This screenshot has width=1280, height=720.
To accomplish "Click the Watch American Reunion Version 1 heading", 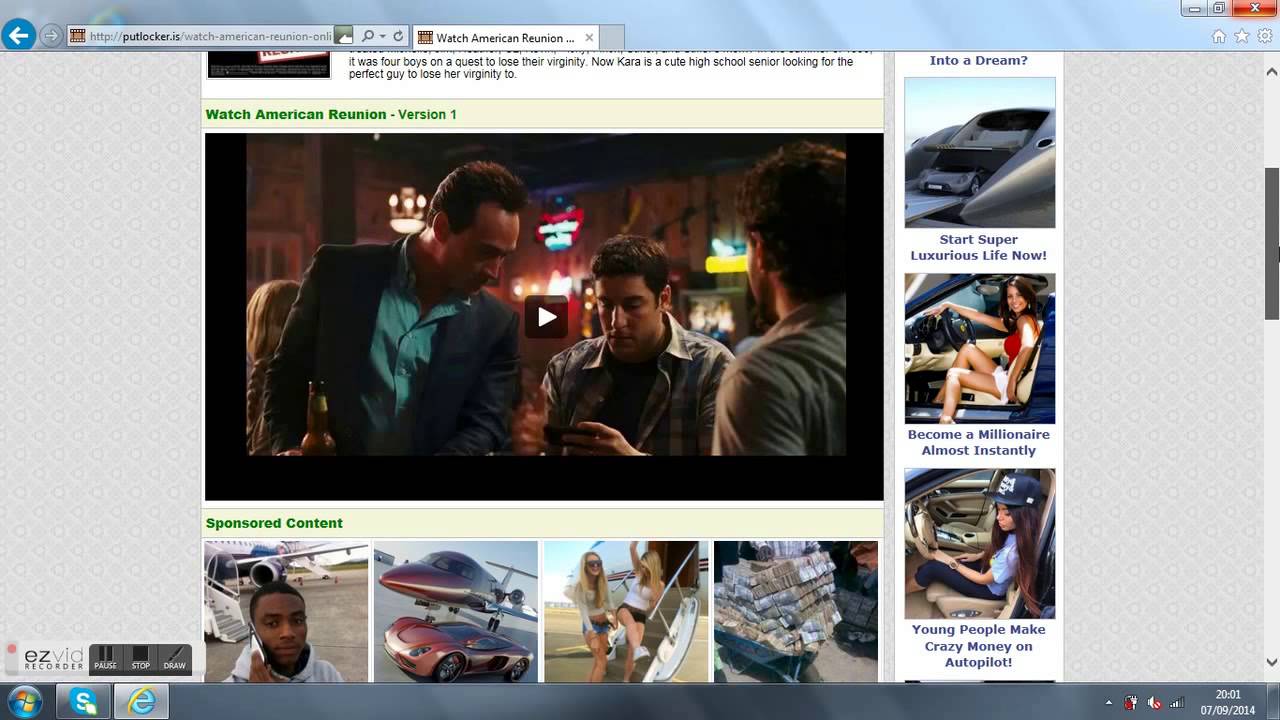I will [x=331, y=114].
